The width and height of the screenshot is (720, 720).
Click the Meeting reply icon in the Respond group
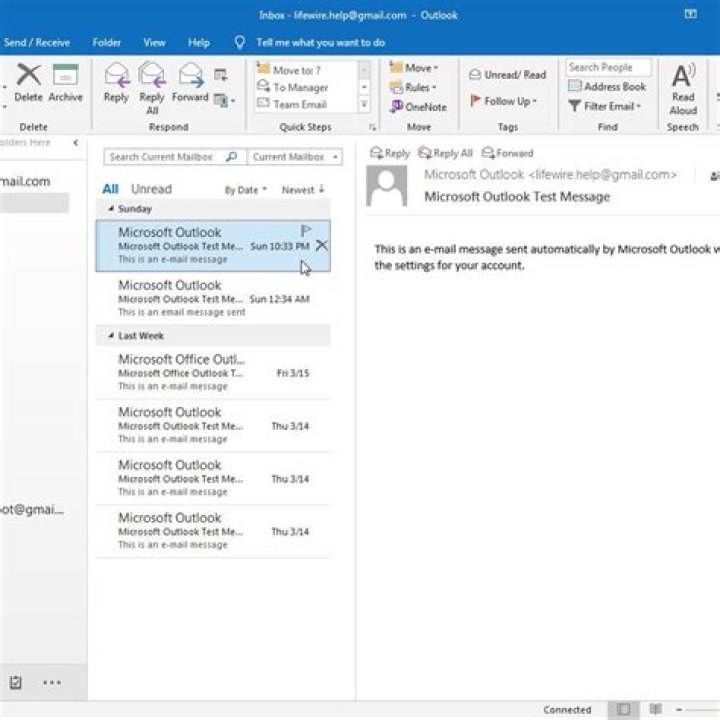click(x=221, y=74)
